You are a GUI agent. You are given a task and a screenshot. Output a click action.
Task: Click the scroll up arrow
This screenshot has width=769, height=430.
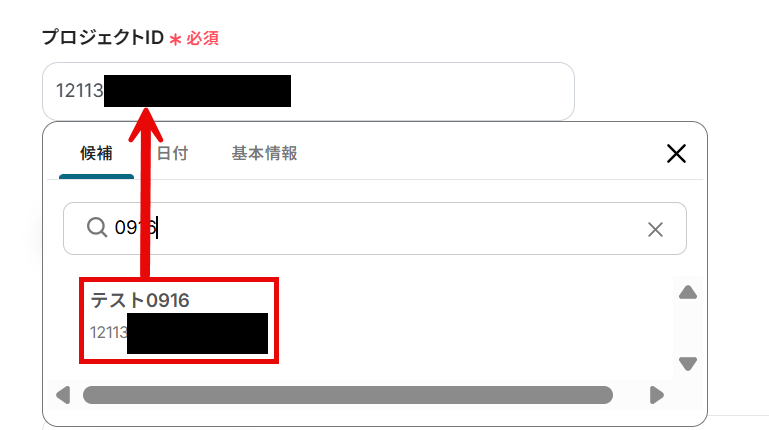click(x=688, y=293)
